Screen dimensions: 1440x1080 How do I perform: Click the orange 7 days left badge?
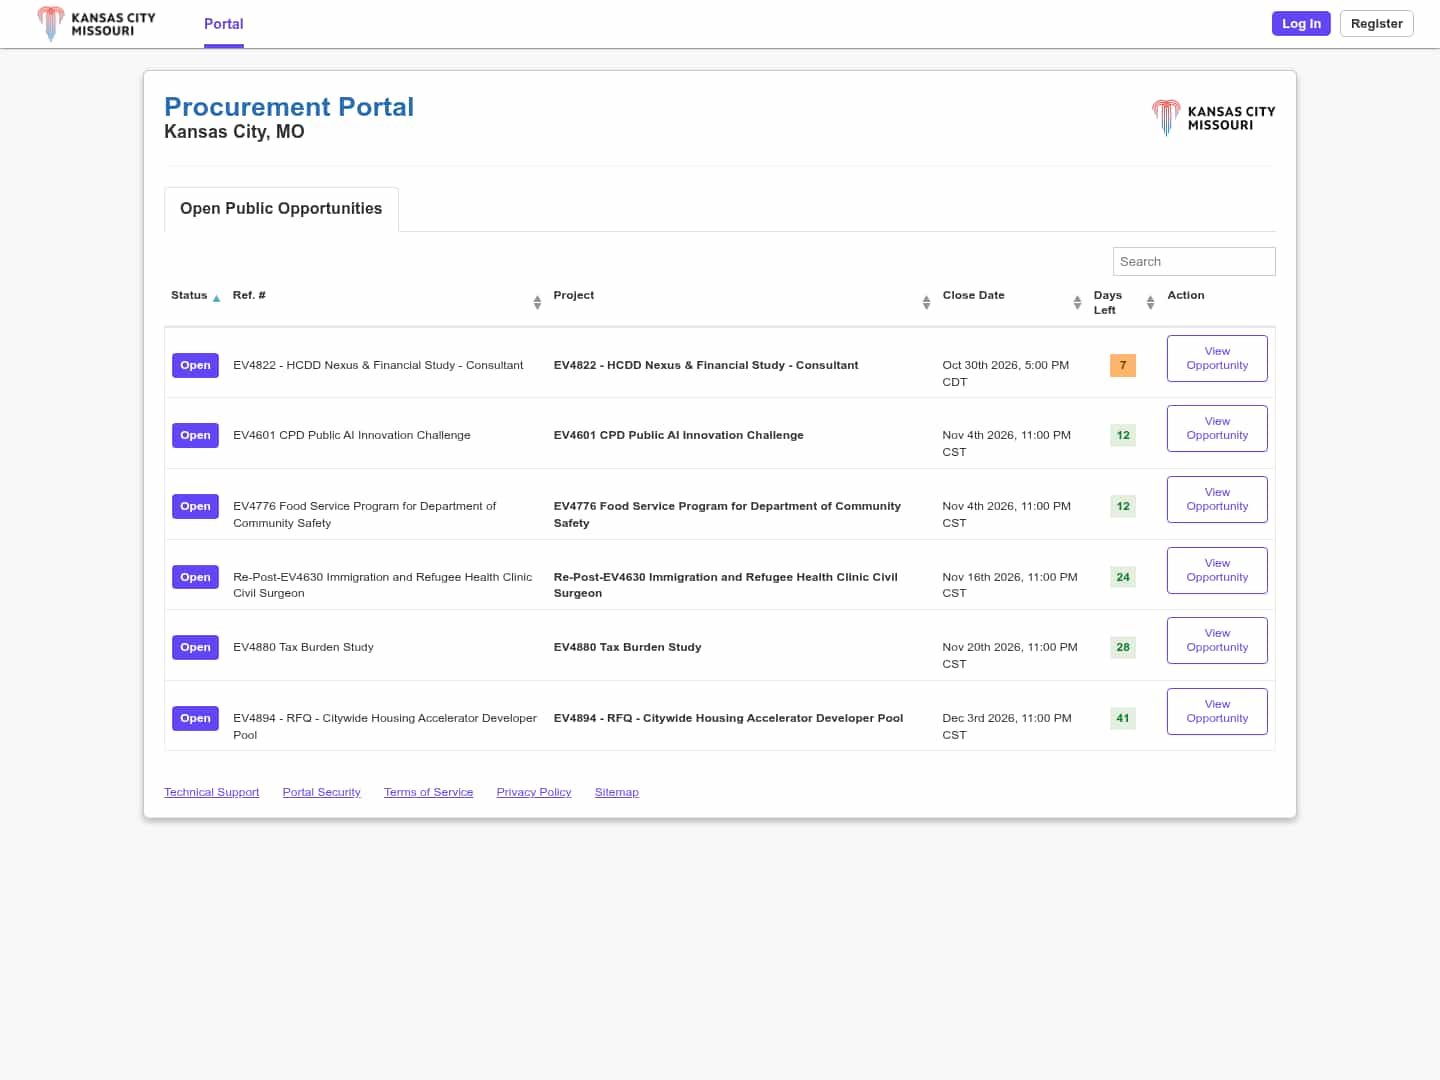tap(1123, 365)
